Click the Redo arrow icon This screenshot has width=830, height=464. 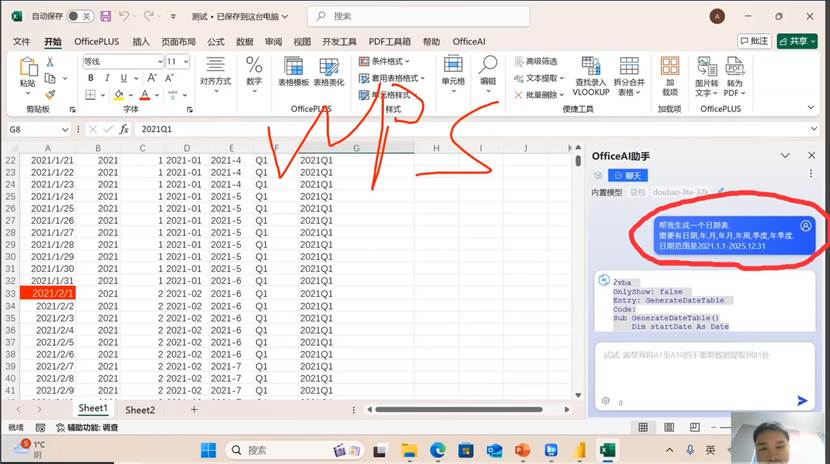tap(149, 16)
